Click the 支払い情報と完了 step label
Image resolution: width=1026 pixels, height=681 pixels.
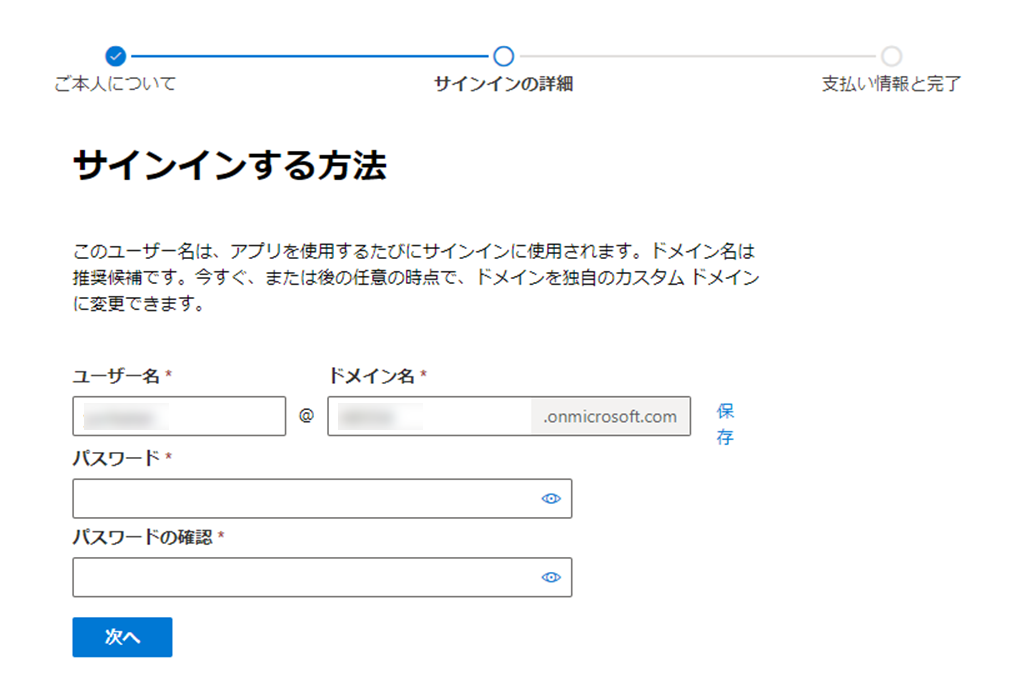(x=891, y=85)
